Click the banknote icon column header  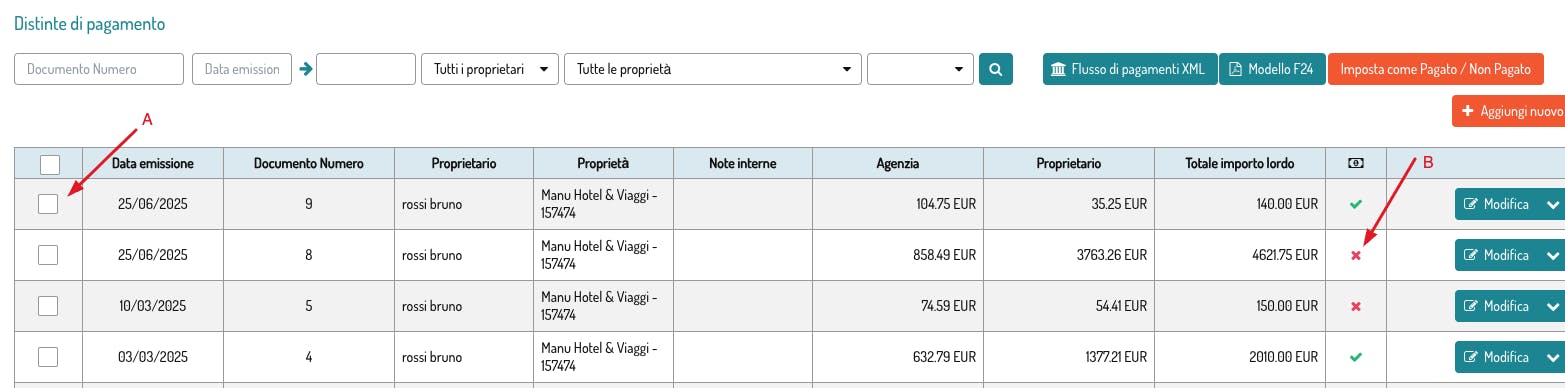(x=1356, y=163)
